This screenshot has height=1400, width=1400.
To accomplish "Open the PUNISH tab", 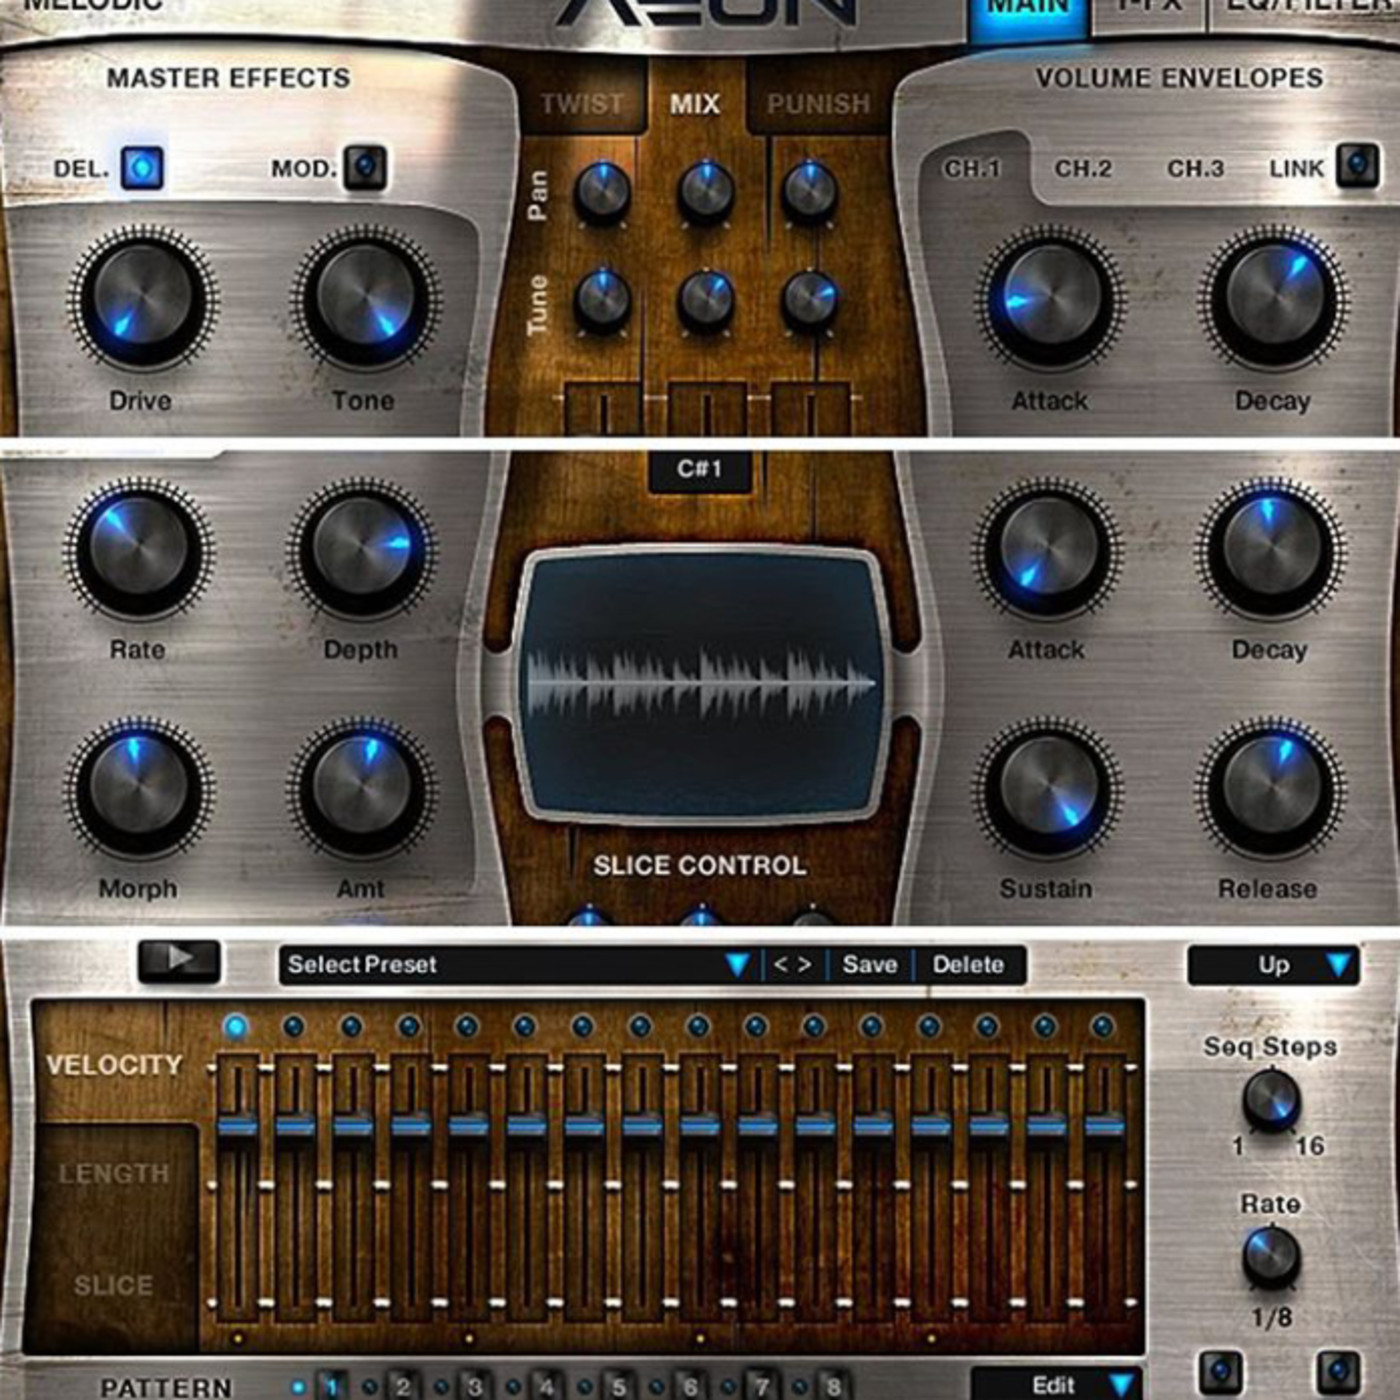I will [819, 104].
